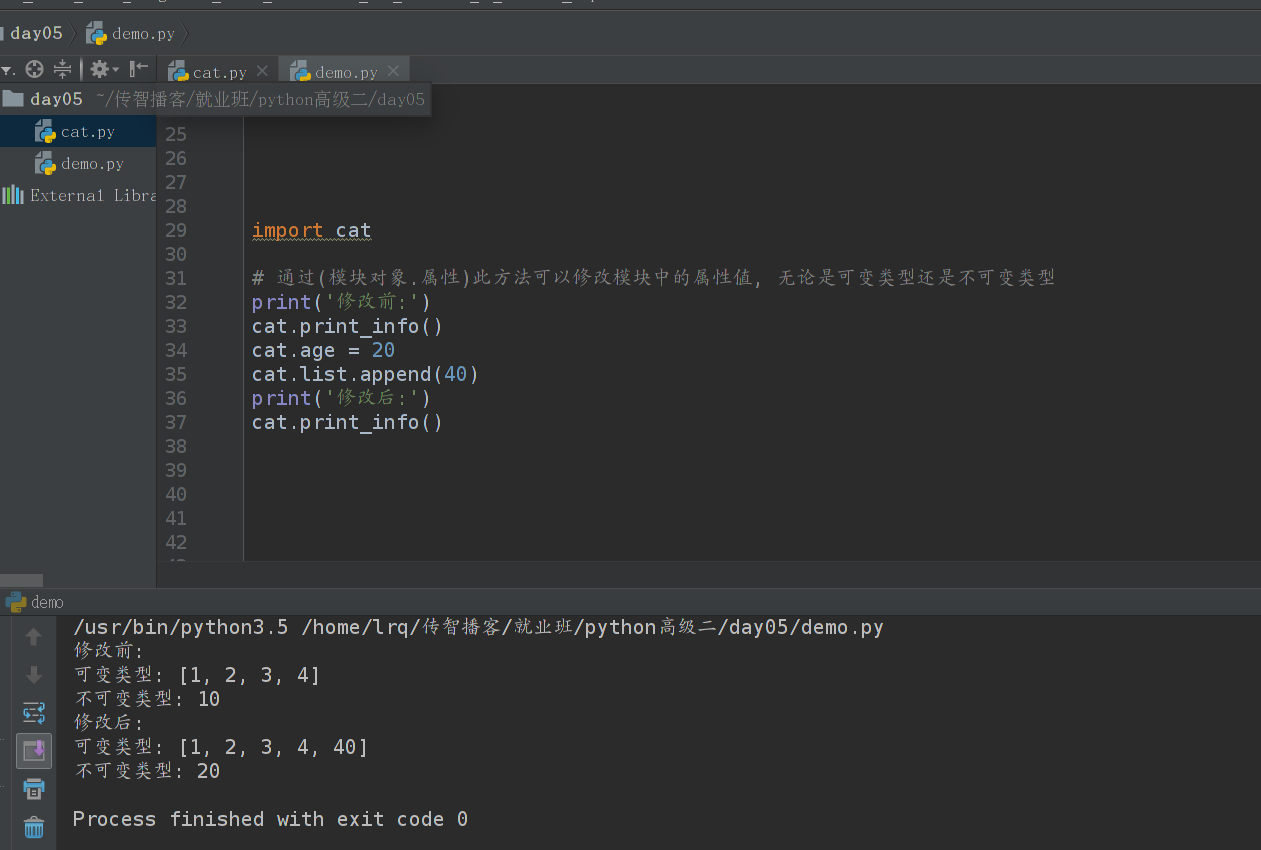Click the scroll from source target icon
This screenshot has width=1261, height=850.
[x=34, y=69]
